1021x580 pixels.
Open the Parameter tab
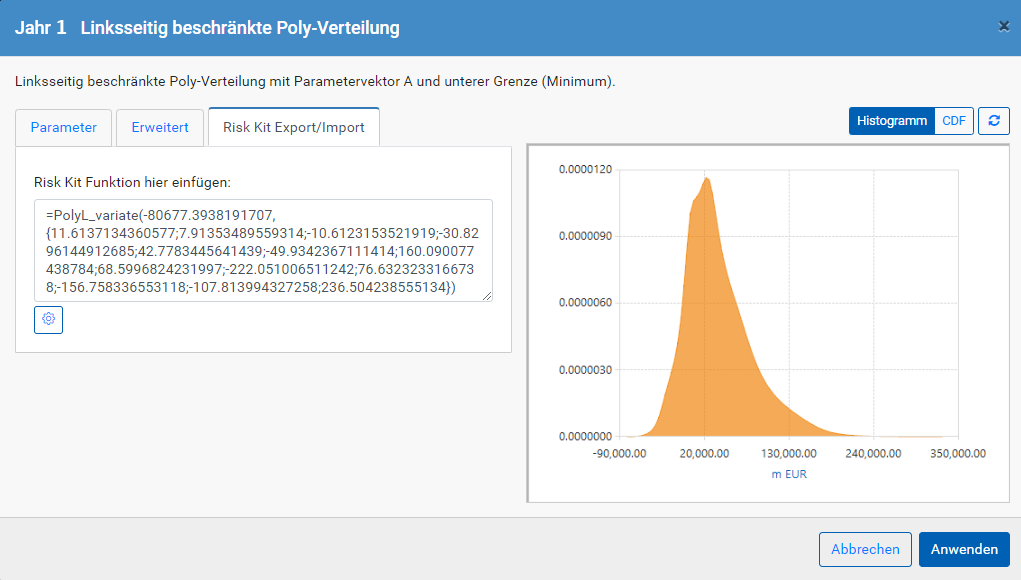click(64, 128)
